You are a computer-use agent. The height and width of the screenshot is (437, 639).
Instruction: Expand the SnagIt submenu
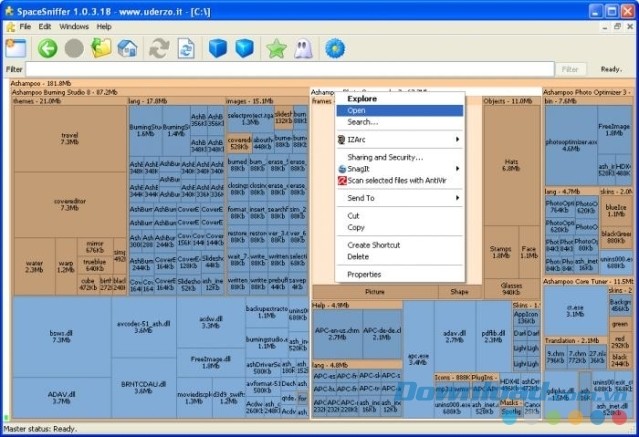[x=399, y=169]
